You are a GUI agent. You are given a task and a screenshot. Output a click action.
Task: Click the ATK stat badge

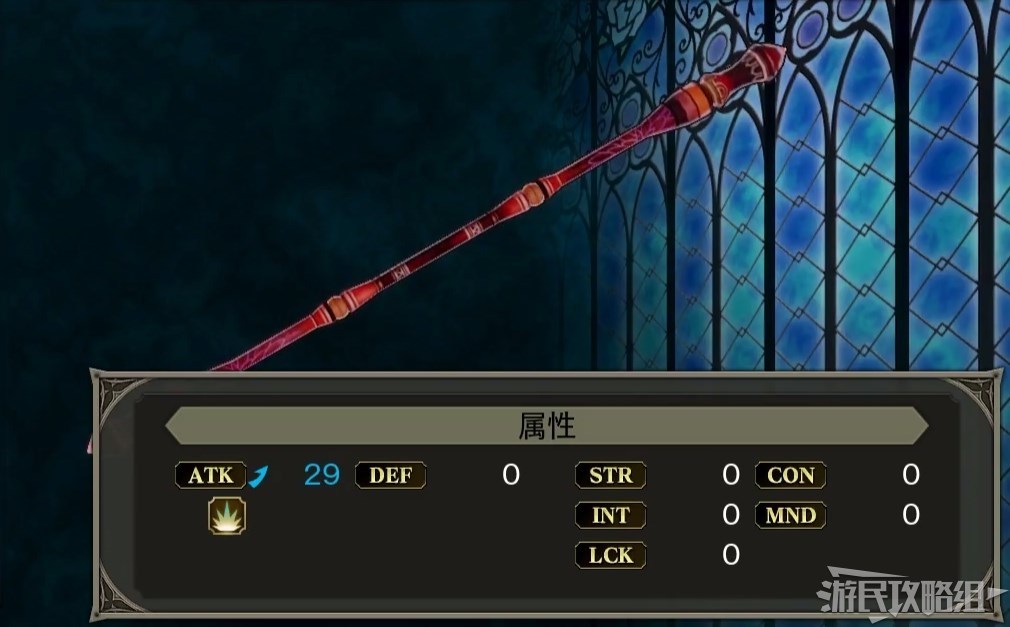(211, 476)
